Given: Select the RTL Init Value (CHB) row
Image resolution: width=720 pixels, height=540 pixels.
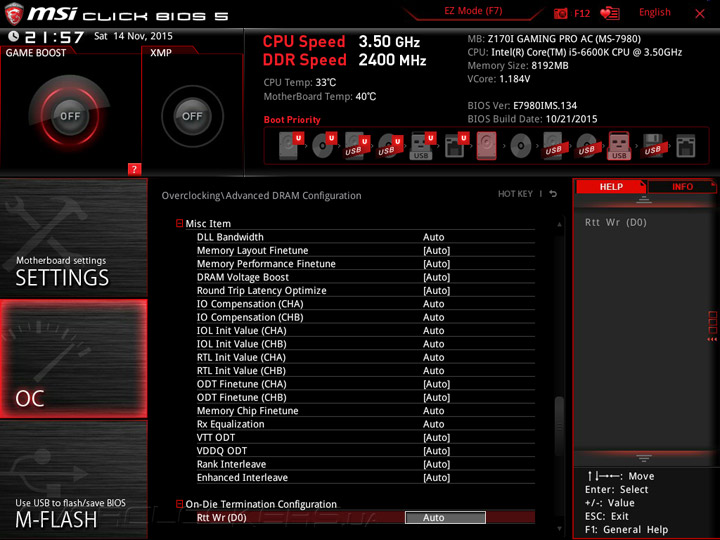Looking at the screenshot, I should [366, 370].
